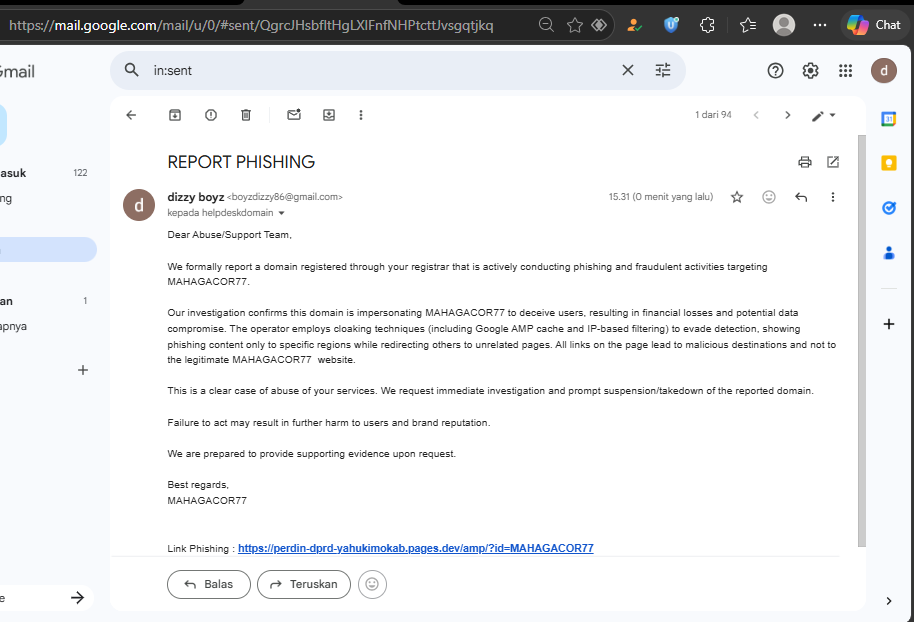914x622 pixels.
Task: Click the browser zoom-out magnifier icon
Action: click(x=546, y=25)
